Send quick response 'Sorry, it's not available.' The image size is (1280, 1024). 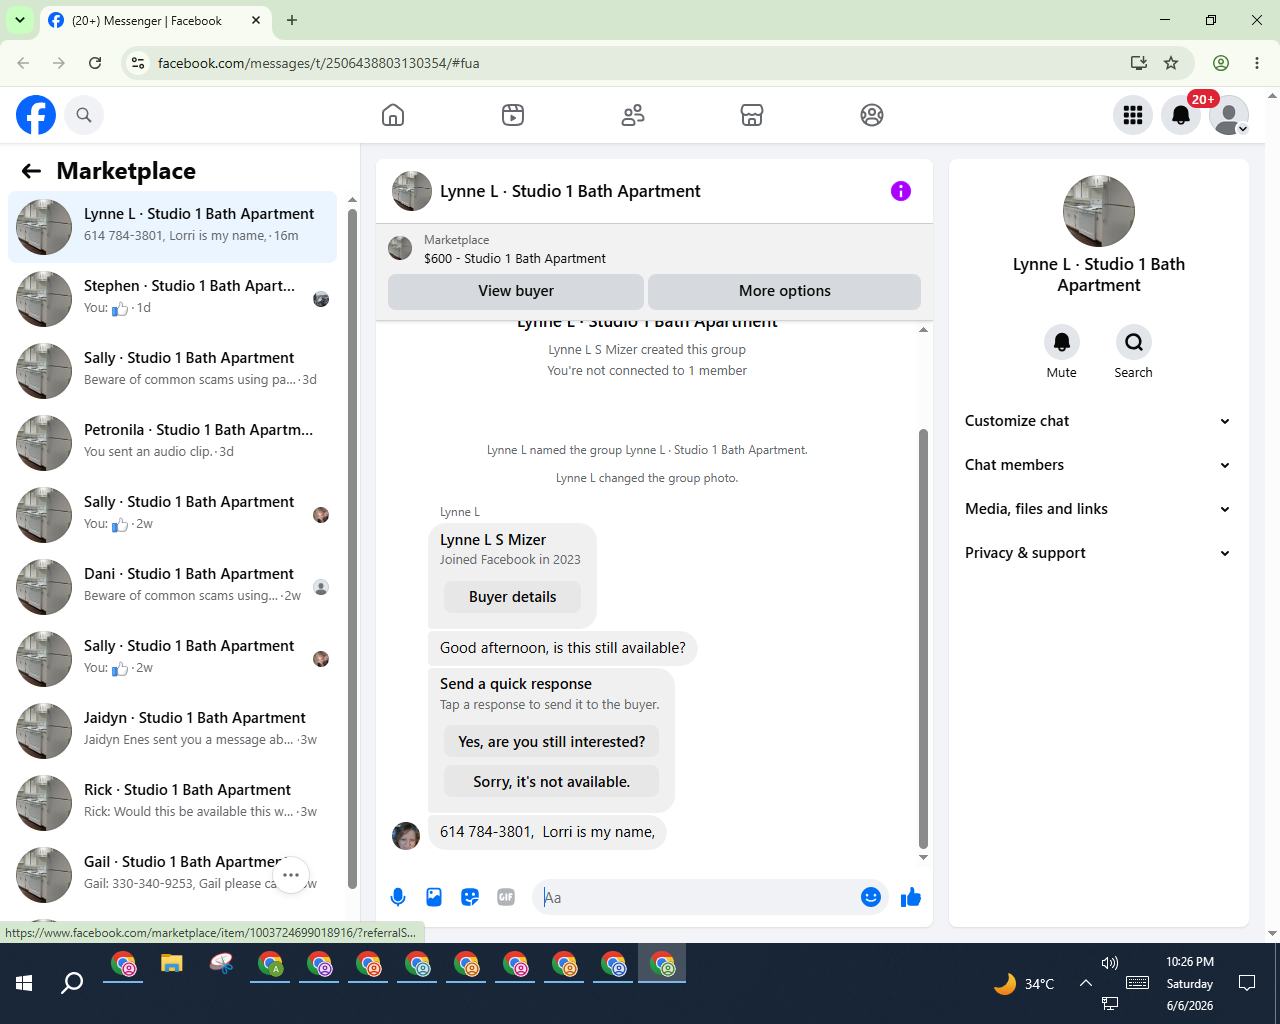(x=552, y=782)
